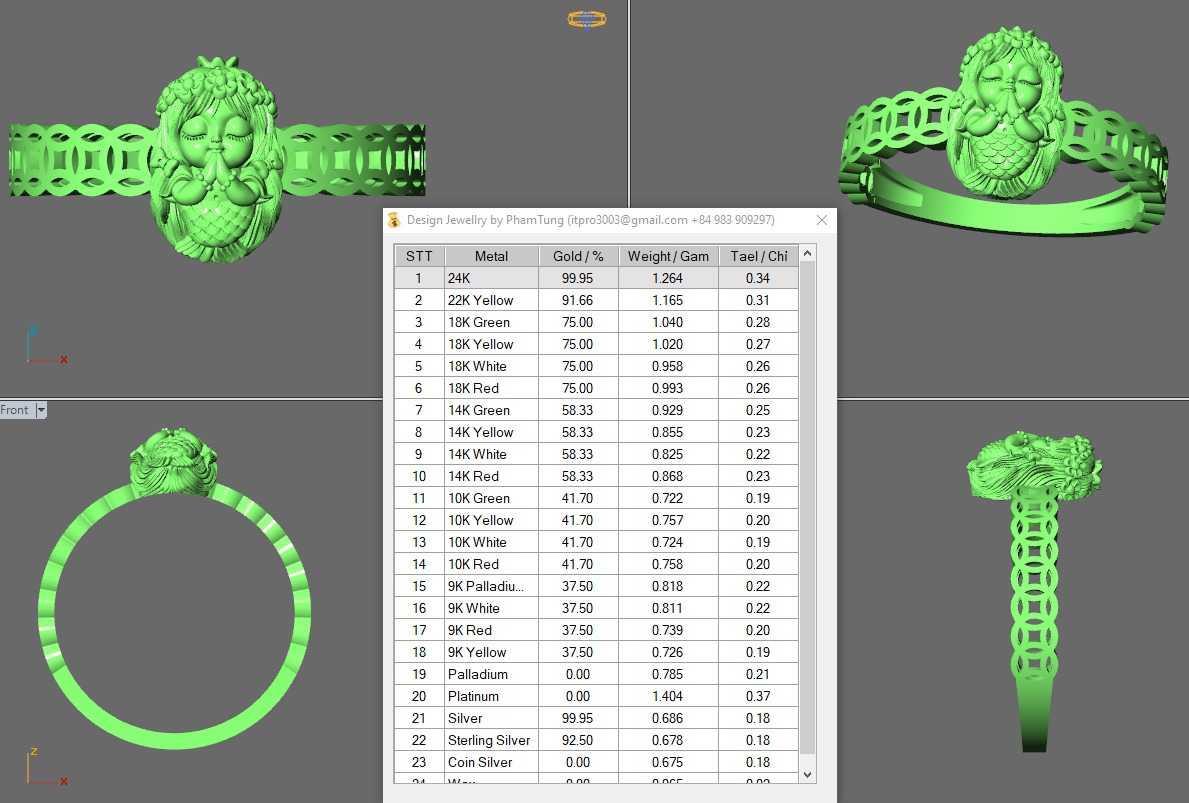Image resolution: width=1189 pixels, height=803 pixels.
Task: Select the 10K Yellow row
Action: click(x=596, y=520)
